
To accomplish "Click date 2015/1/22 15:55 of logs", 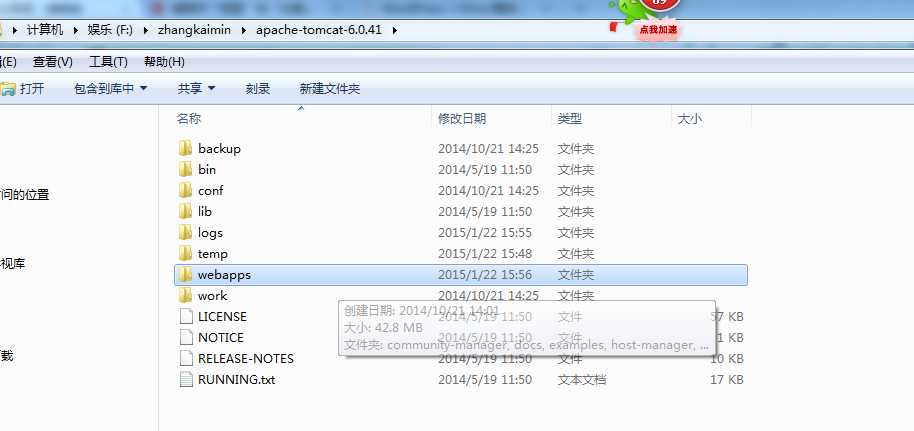I will (485, 233).
